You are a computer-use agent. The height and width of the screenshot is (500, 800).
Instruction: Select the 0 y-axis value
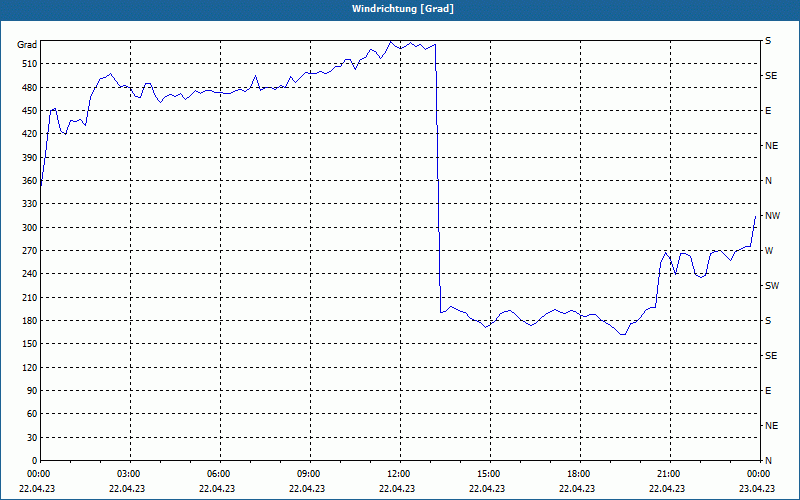click(x=35, y=460)
